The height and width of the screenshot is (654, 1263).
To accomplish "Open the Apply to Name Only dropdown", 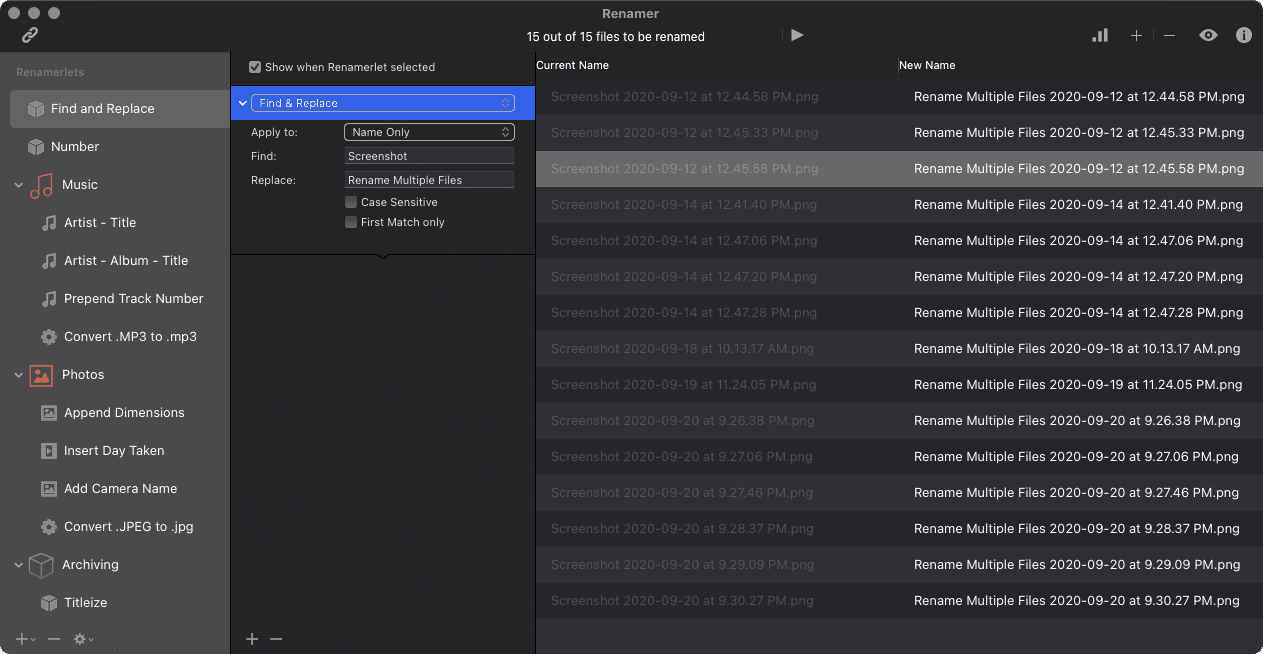I will pyautogui.click(x=429, y=132).
